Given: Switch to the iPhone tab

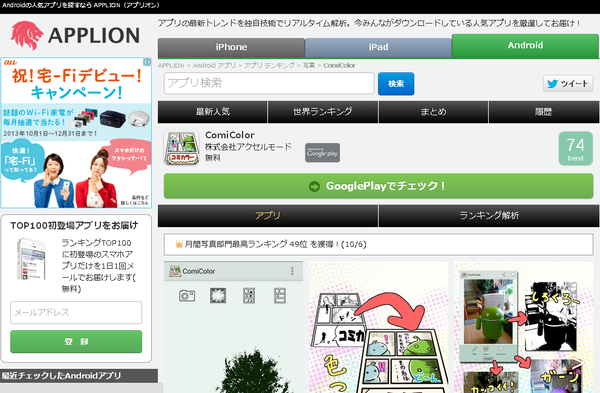Looking at the screenshot, I should click(231, 47).
